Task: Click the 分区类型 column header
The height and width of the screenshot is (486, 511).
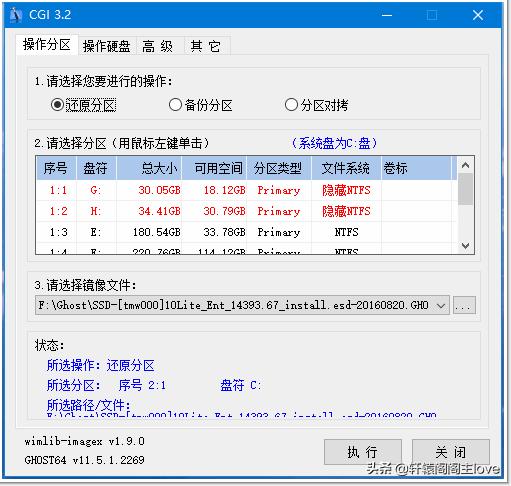Action: 279,168
